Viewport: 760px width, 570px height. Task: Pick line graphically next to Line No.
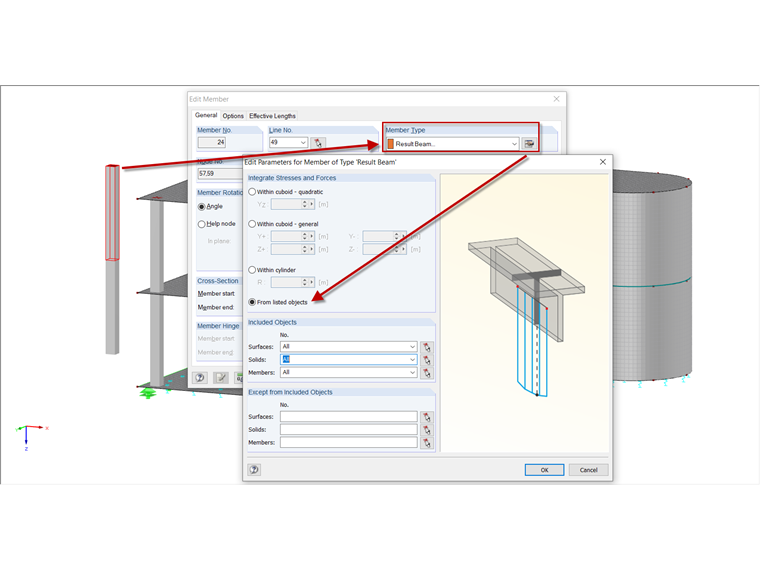tap(318, 142)
